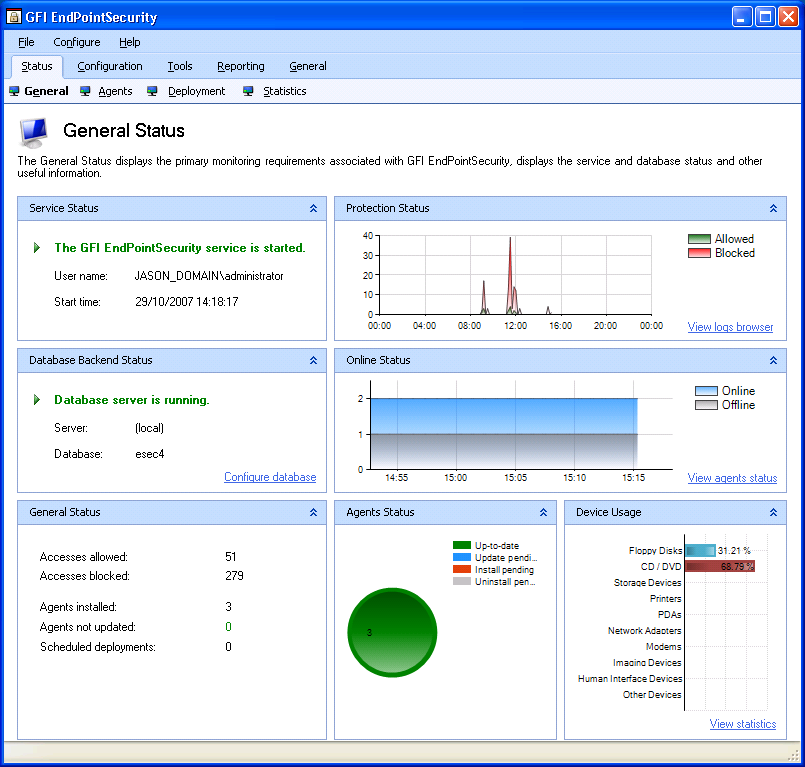805x767 pixels.
Task: Click the green agents pie chart
Action: (x=392, y=632)
